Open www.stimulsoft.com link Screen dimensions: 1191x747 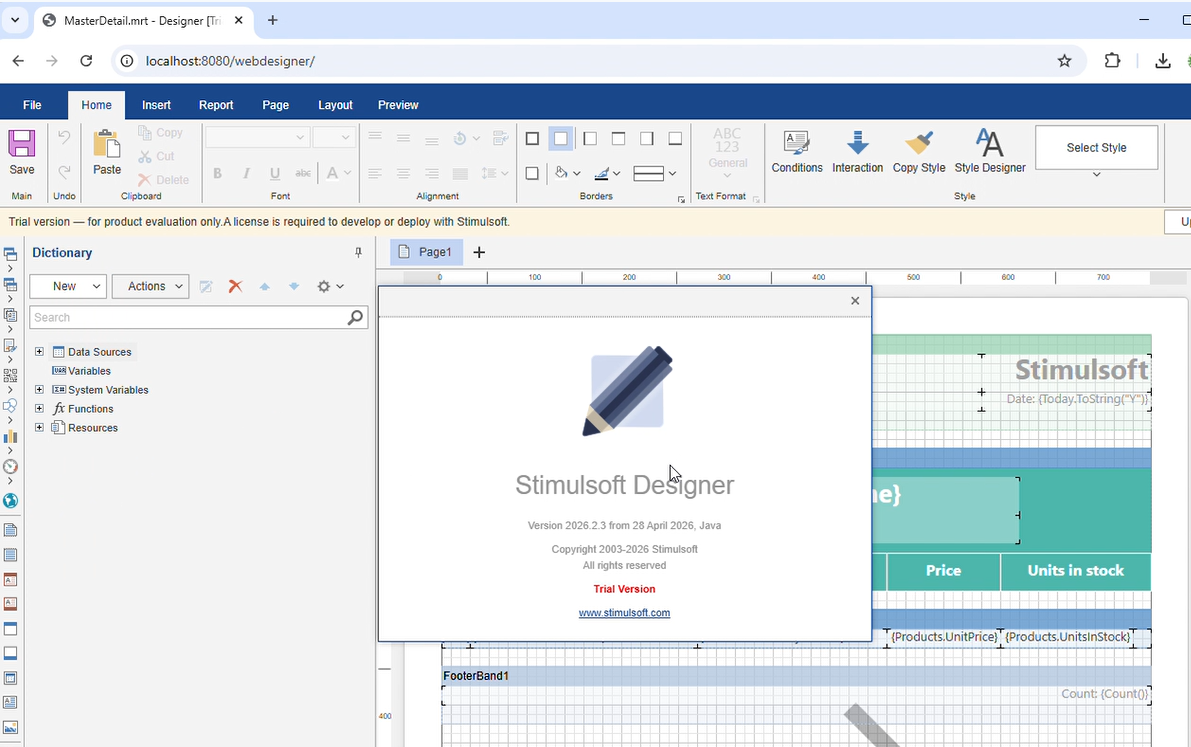point(624,612)
